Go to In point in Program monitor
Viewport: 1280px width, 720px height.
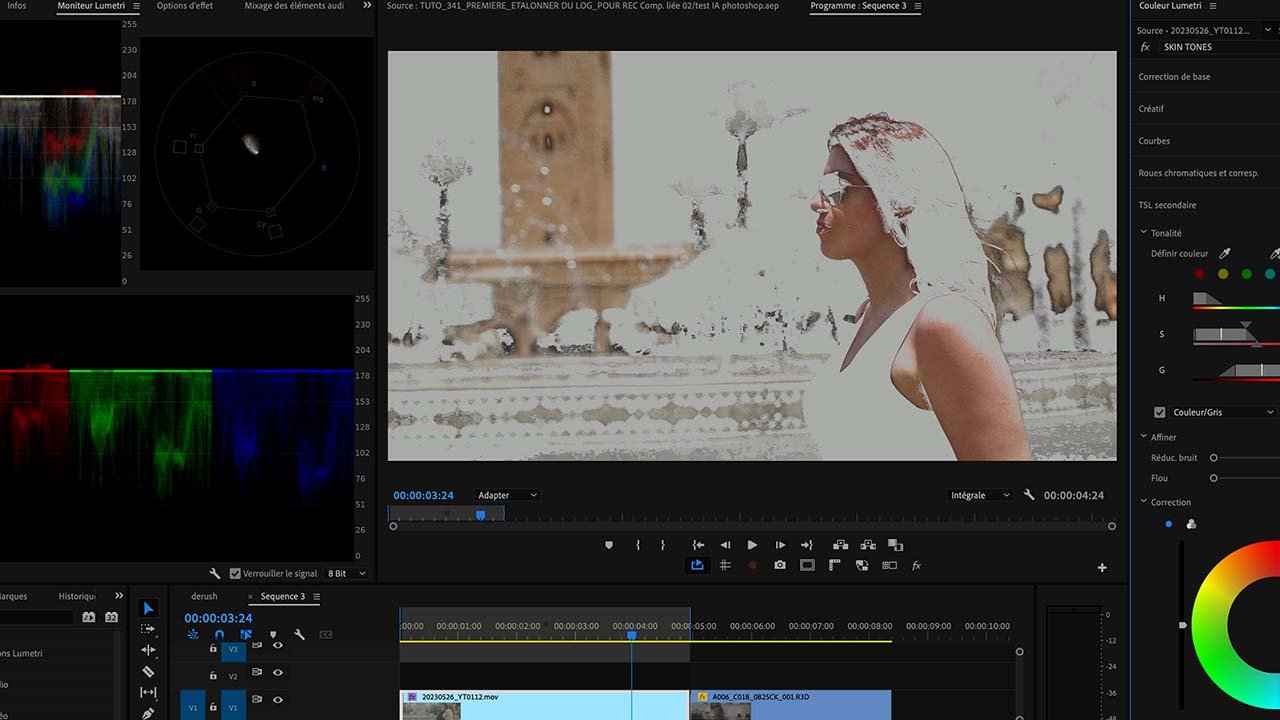pos(698,545)
